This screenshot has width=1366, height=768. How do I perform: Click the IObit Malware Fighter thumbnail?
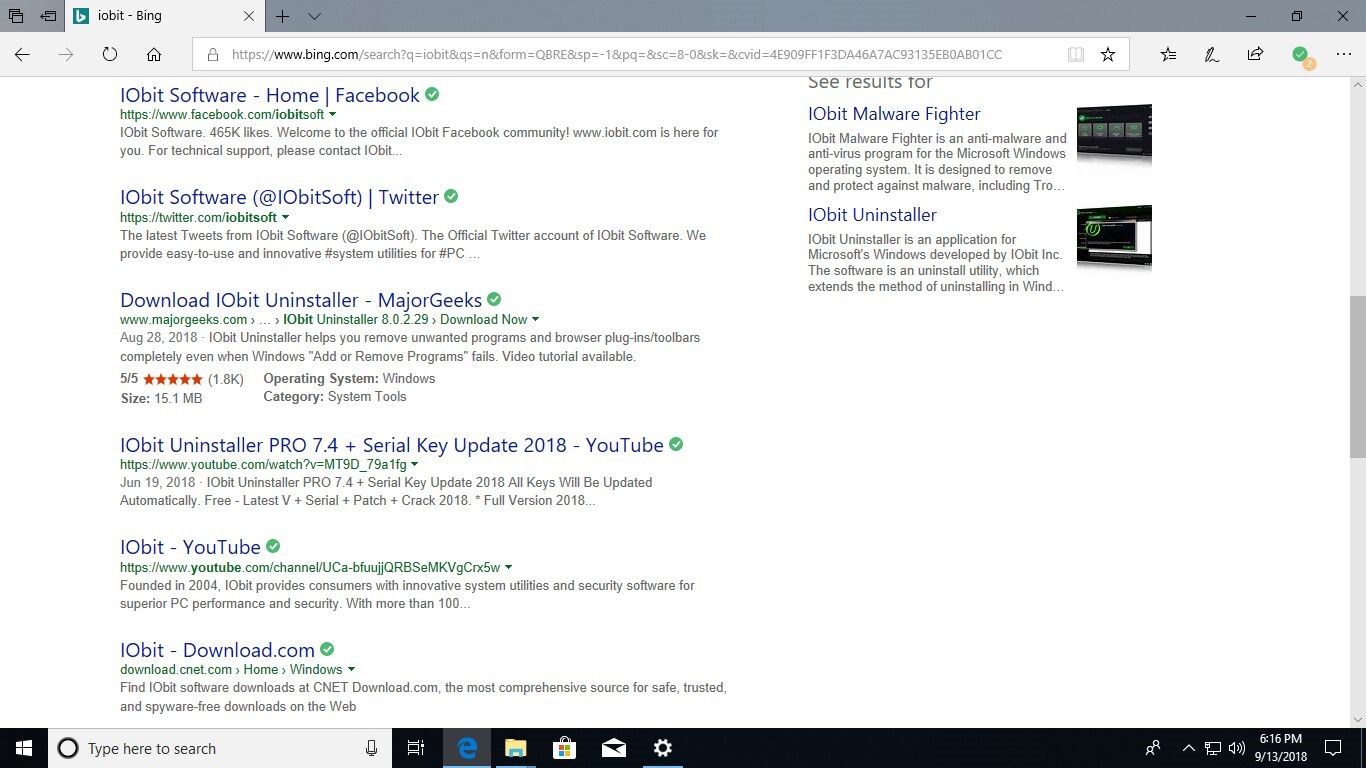1114,134
